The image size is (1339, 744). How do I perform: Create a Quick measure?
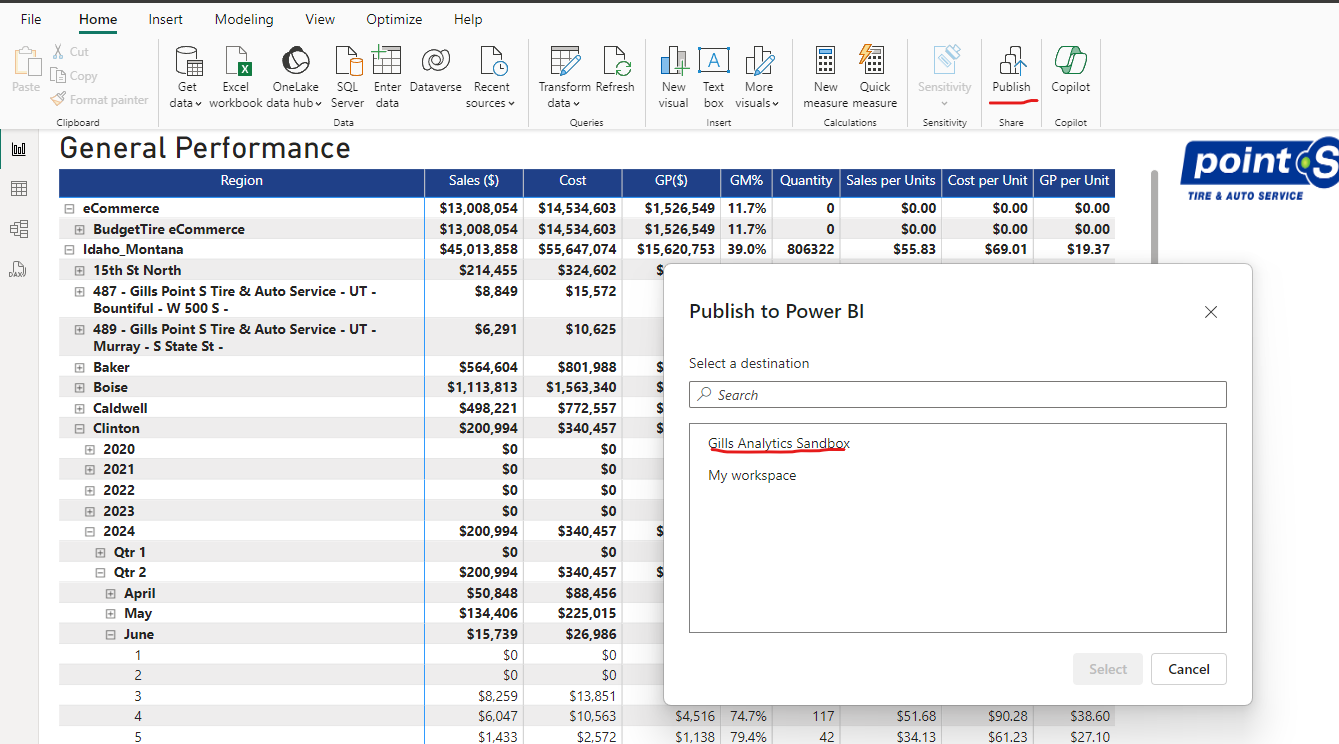pos(874,77)
